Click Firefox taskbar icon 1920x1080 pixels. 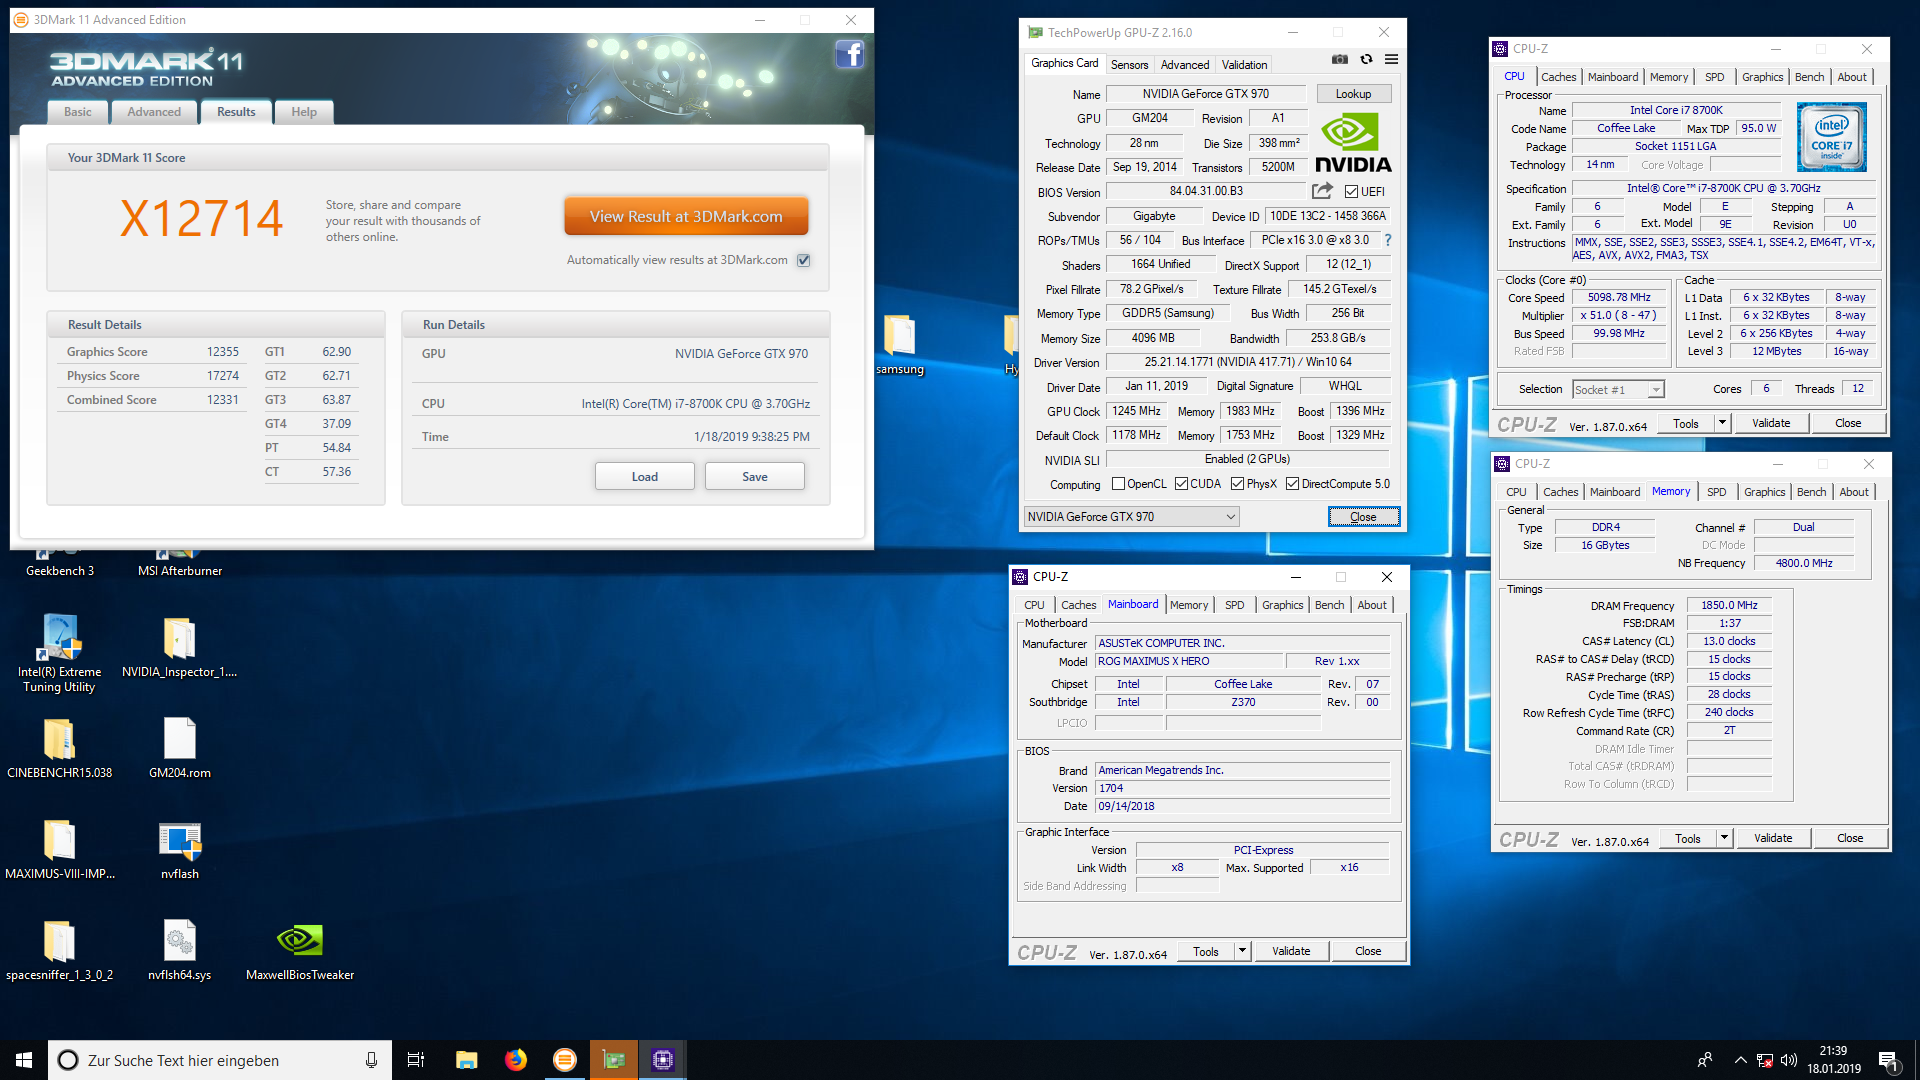click(516, 1060)
